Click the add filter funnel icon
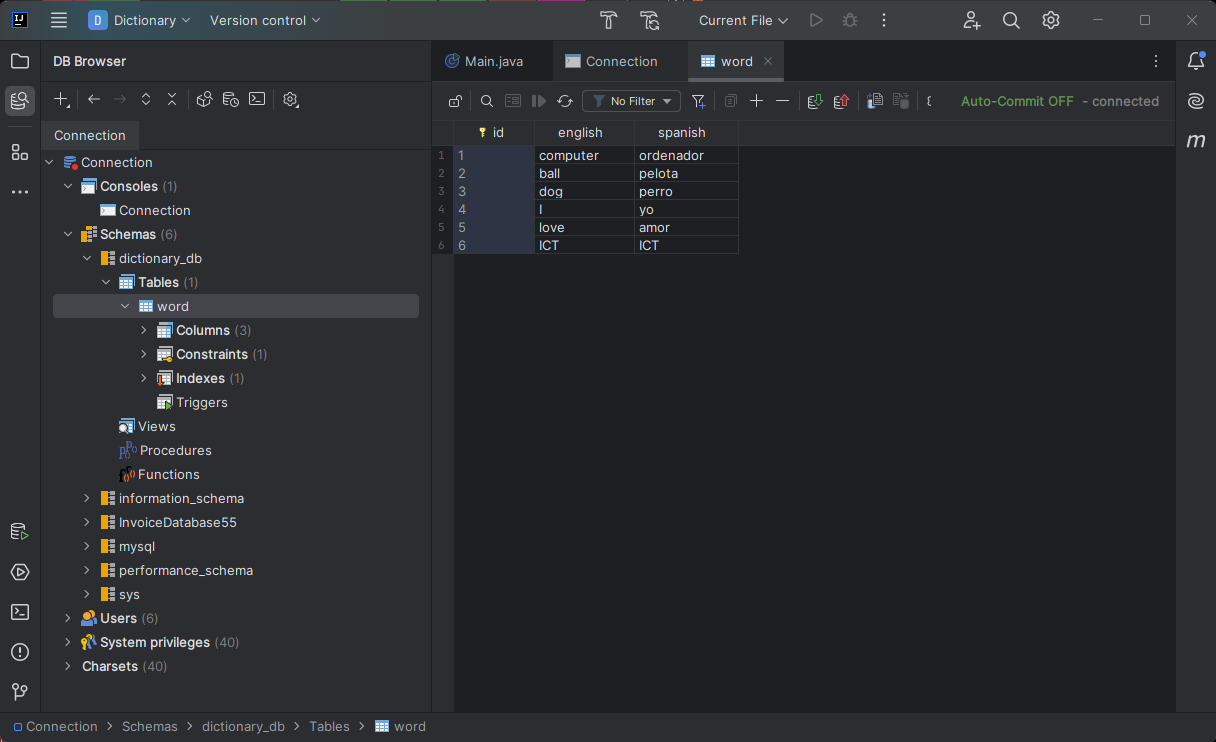Screen dimensions: 1216x742 point(699,101)
